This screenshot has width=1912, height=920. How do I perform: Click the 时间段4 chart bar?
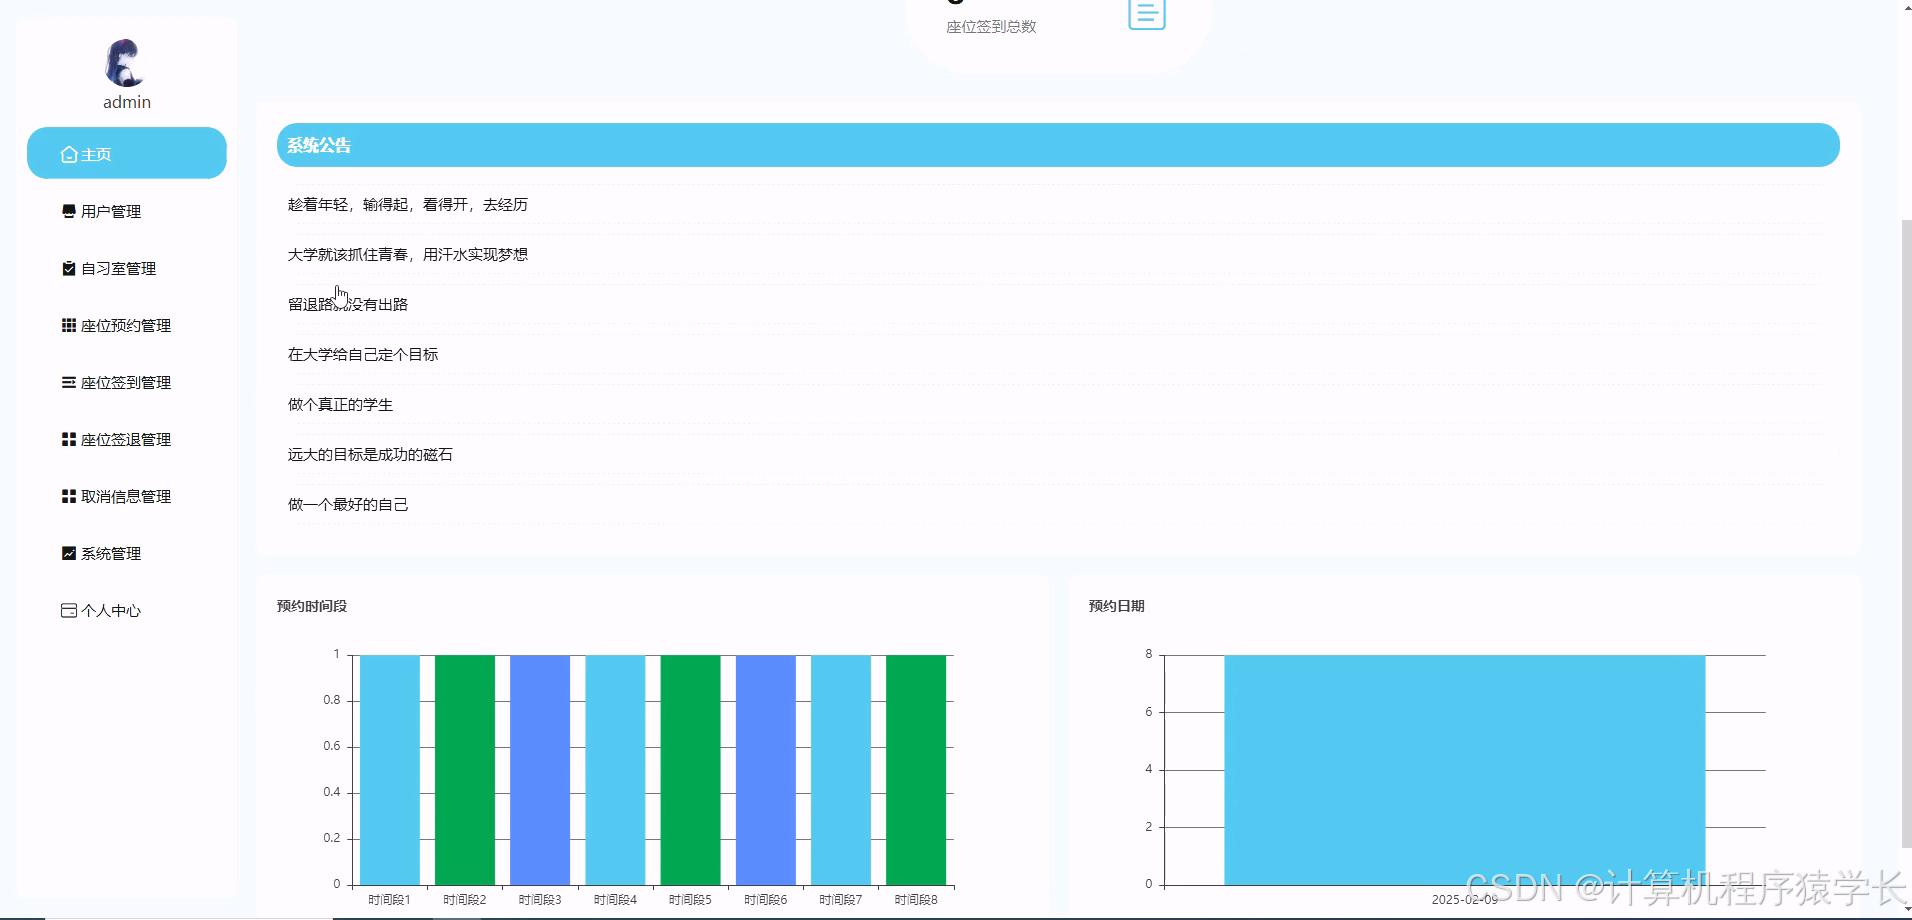pyautogui.click(x=615, y=770)
